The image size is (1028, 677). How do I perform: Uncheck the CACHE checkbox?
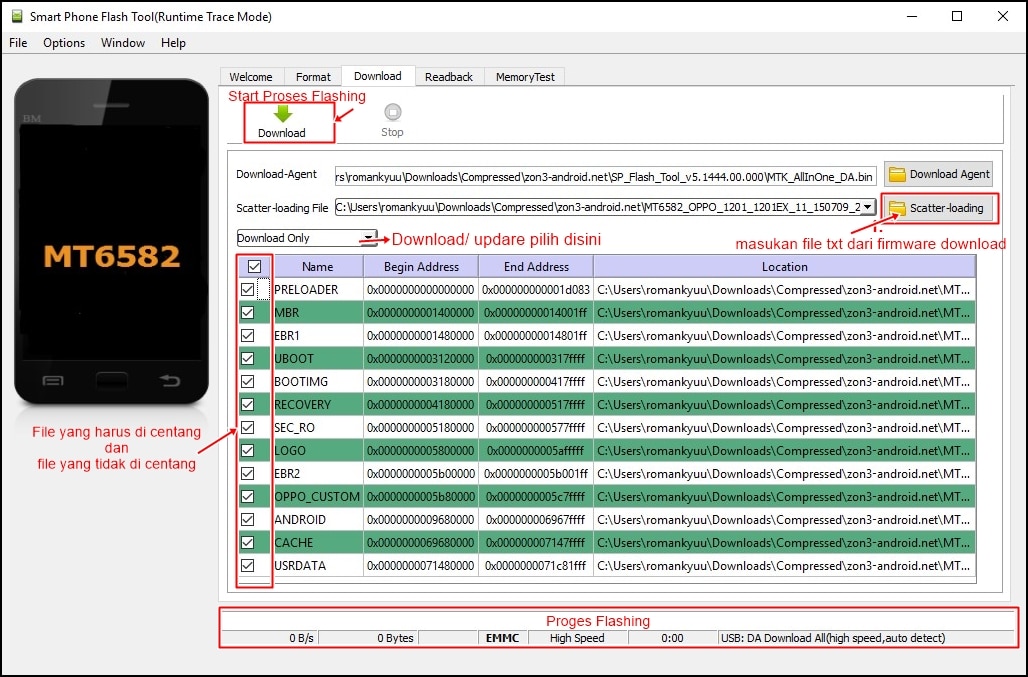(x=248, y=543)
